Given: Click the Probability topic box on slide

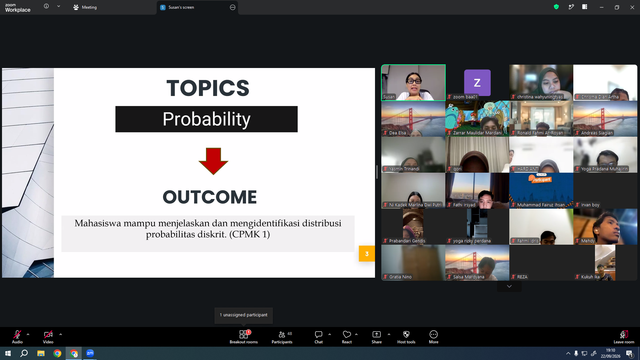Looking at the screenshot, I should 207,119.
